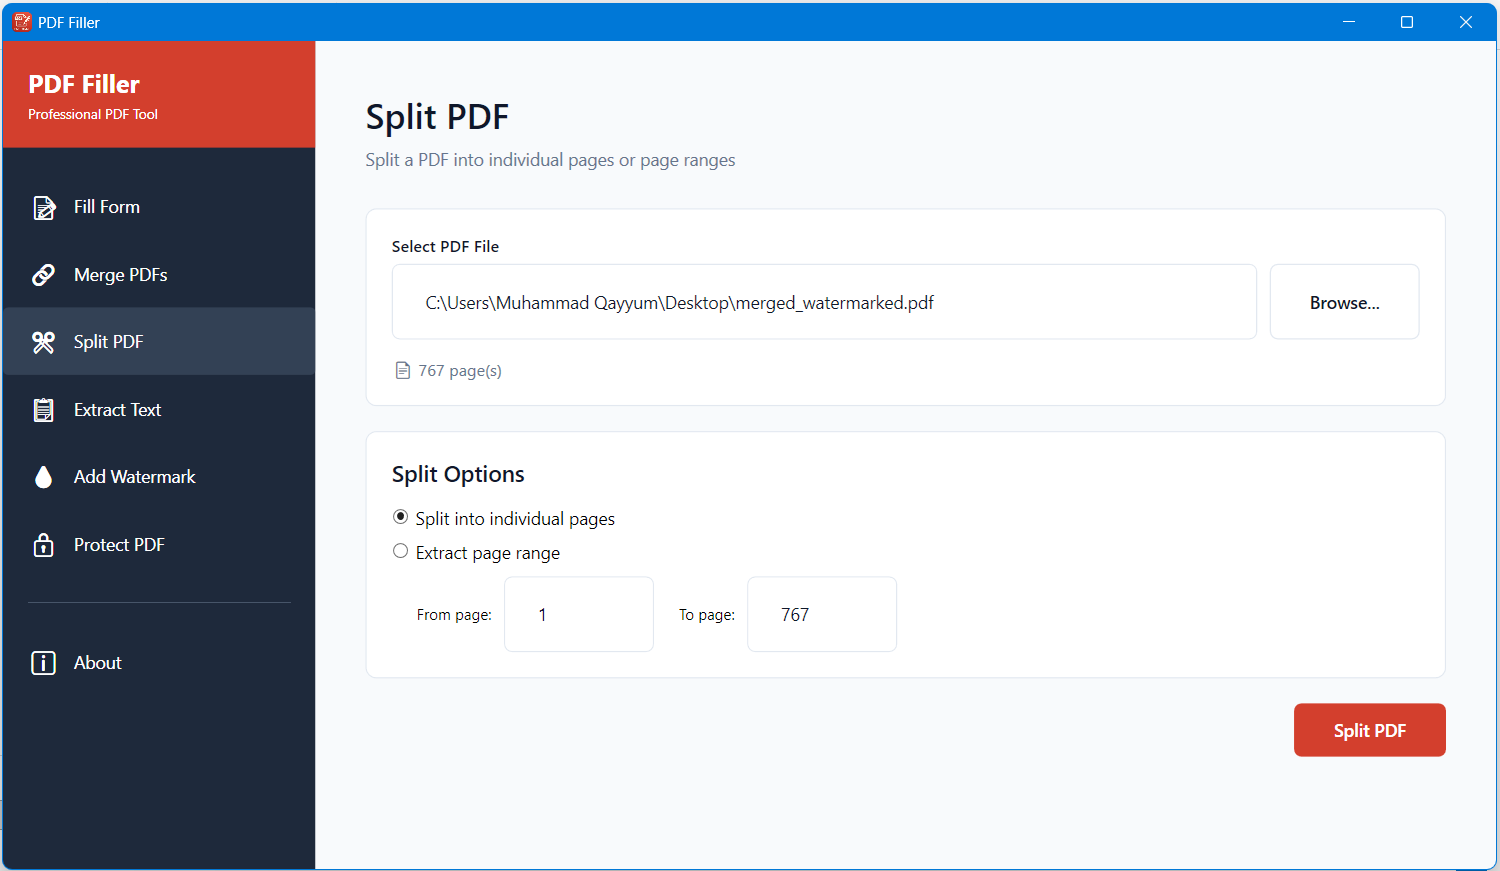Select the Split PDF scissors icon

pyautogui.click(x=44, y=342)
